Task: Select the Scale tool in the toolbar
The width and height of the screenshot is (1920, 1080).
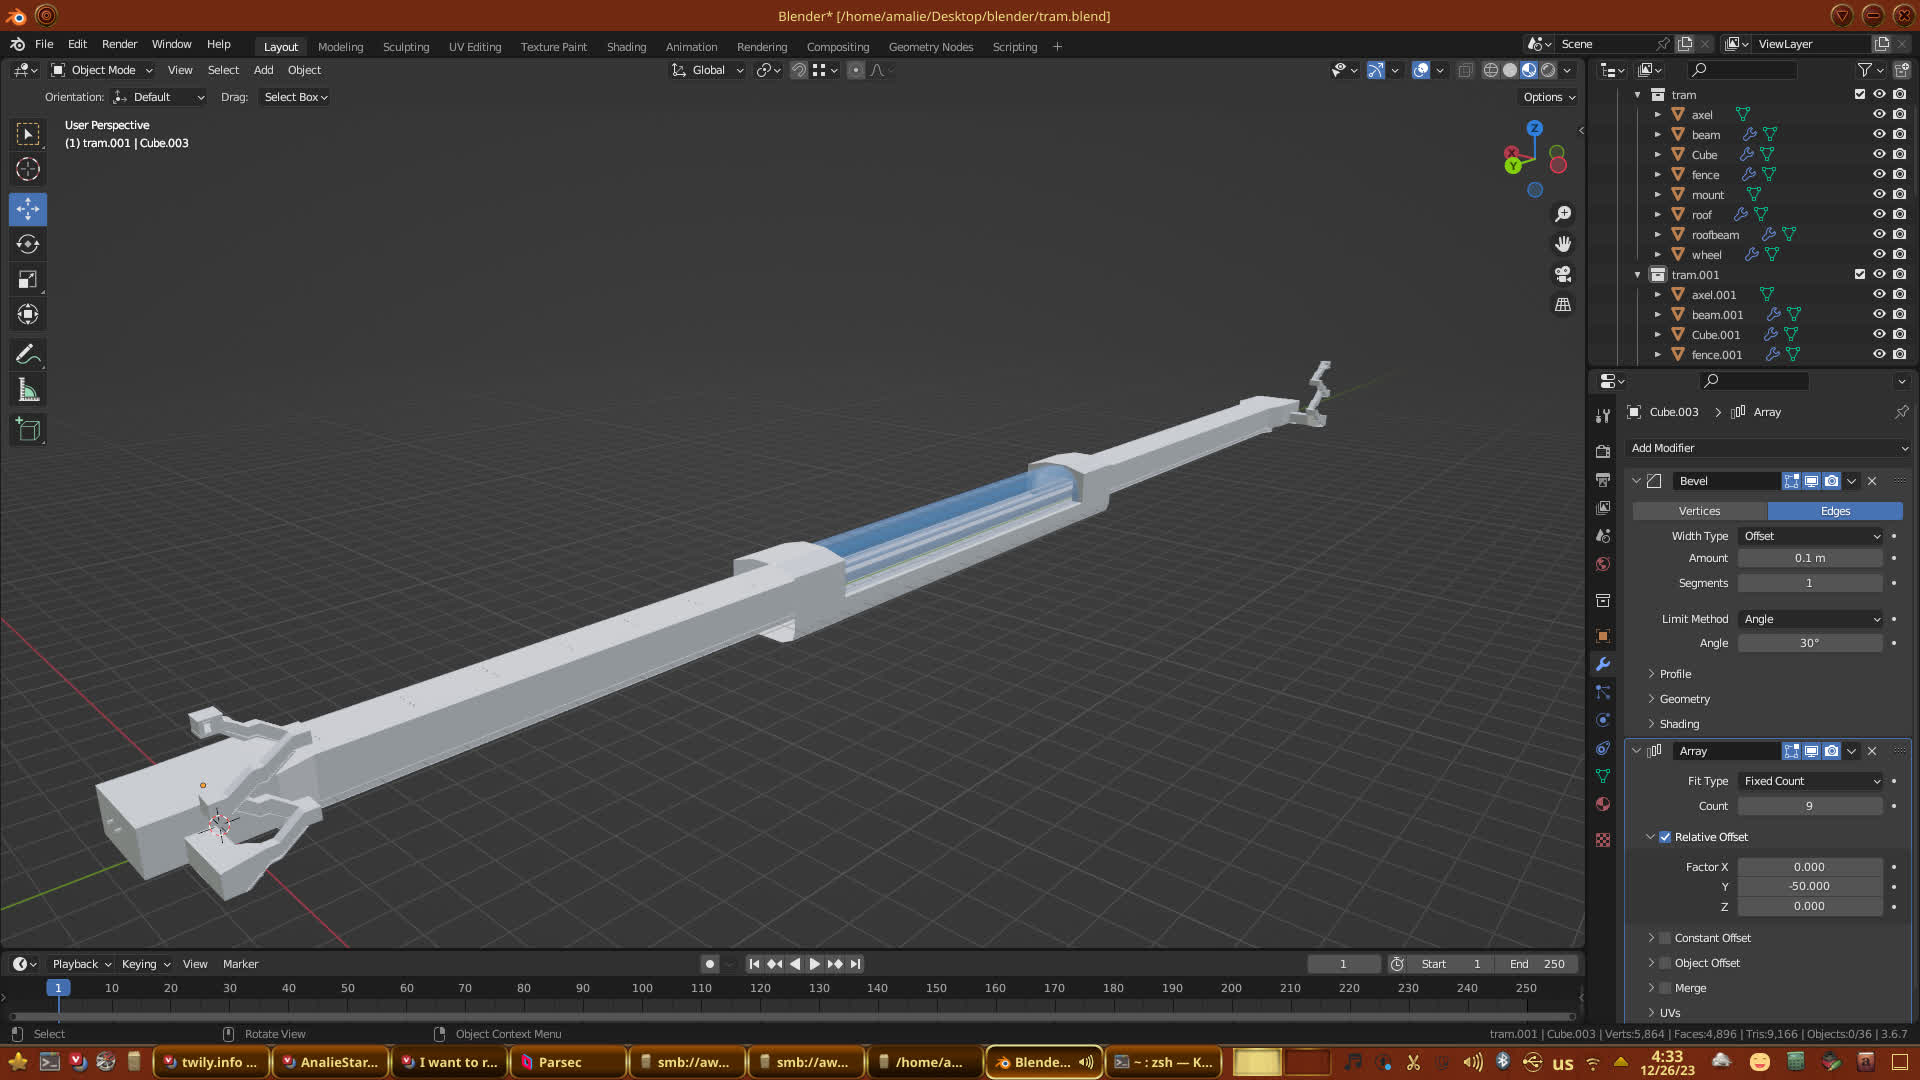Action: coord(28,280)
